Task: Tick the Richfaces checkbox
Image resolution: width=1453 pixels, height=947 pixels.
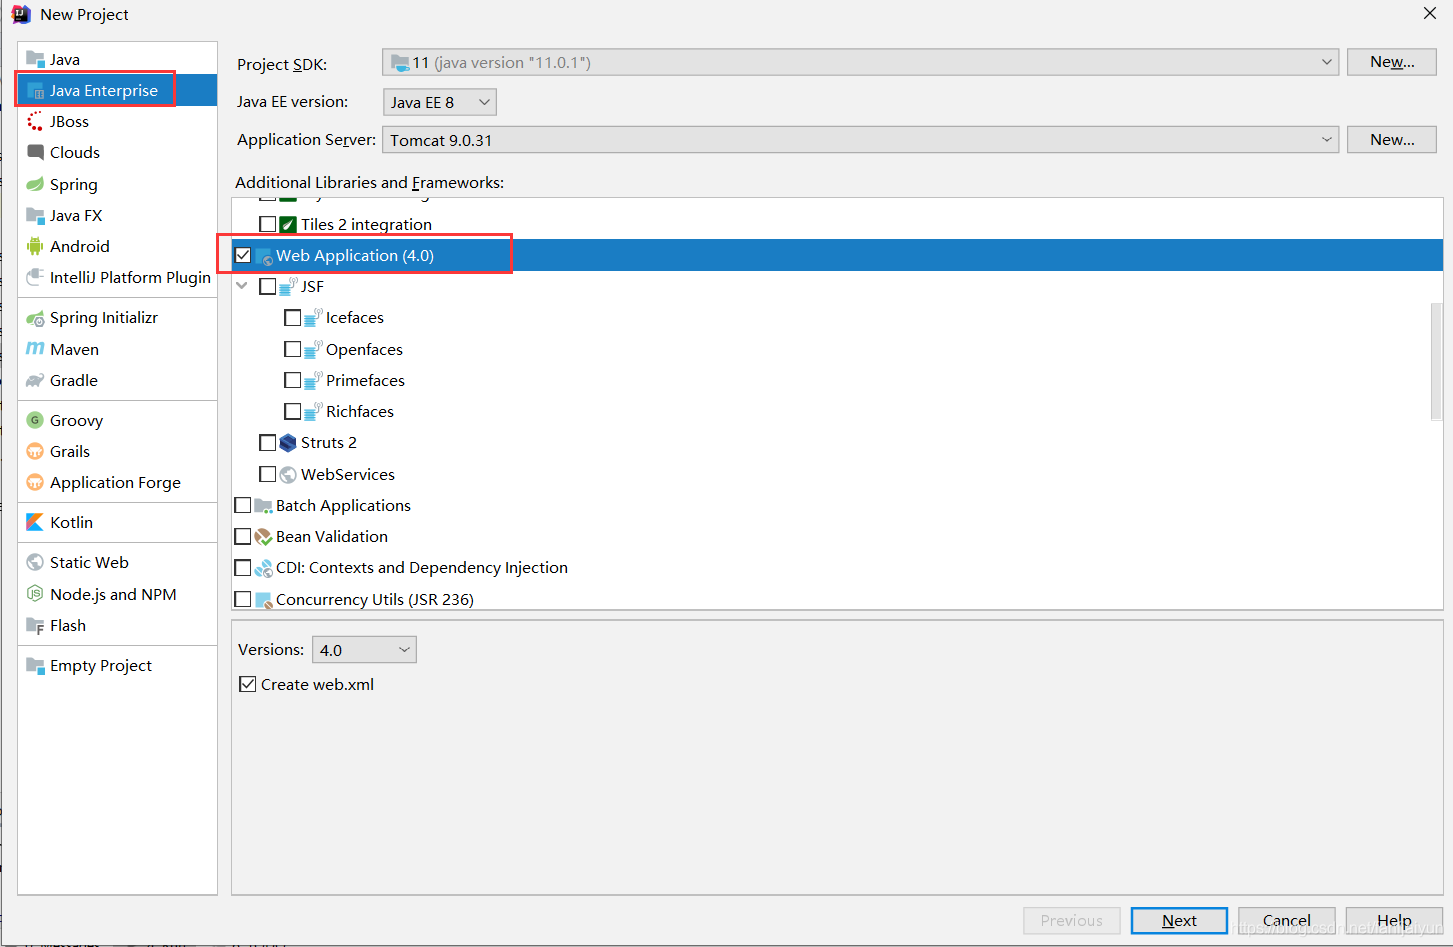Action: pyautogui.click(x=293, y=411)
